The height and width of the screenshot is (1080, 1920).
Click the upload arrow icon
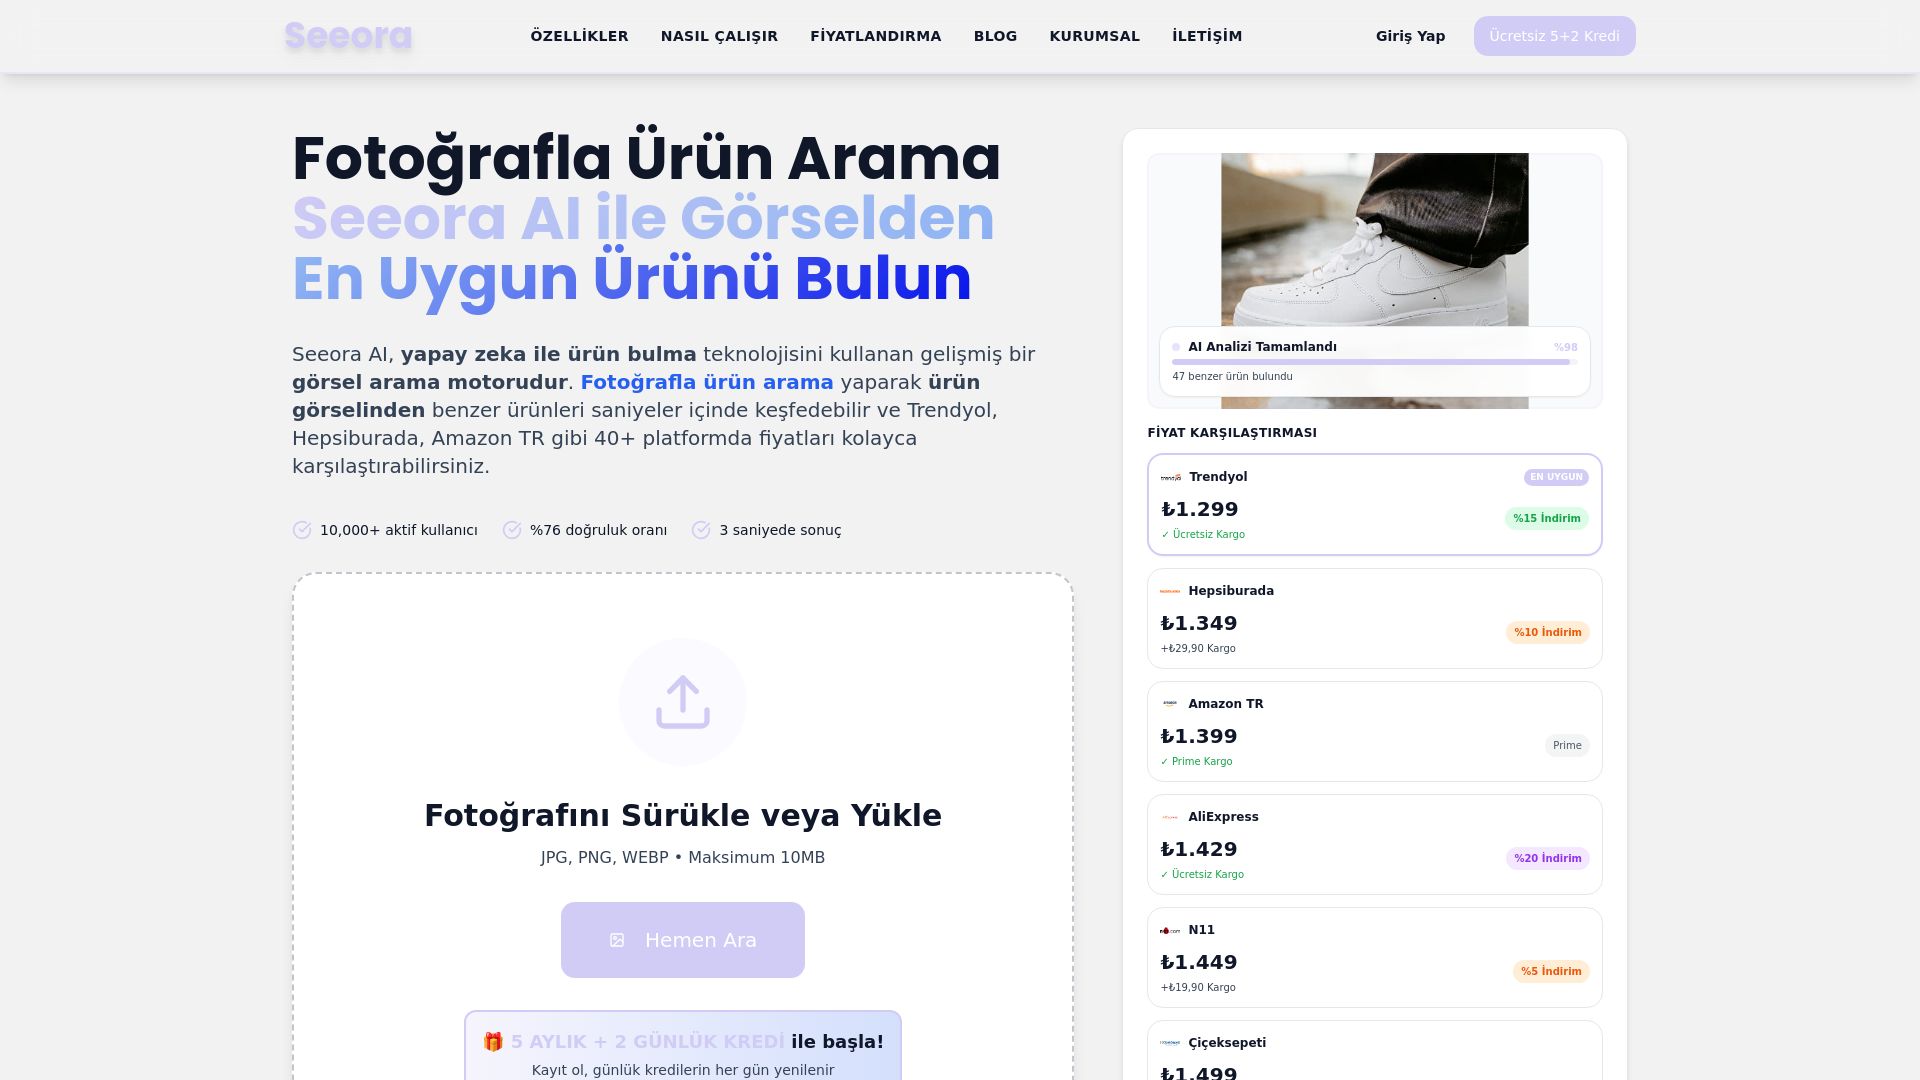tap(683, 702)
